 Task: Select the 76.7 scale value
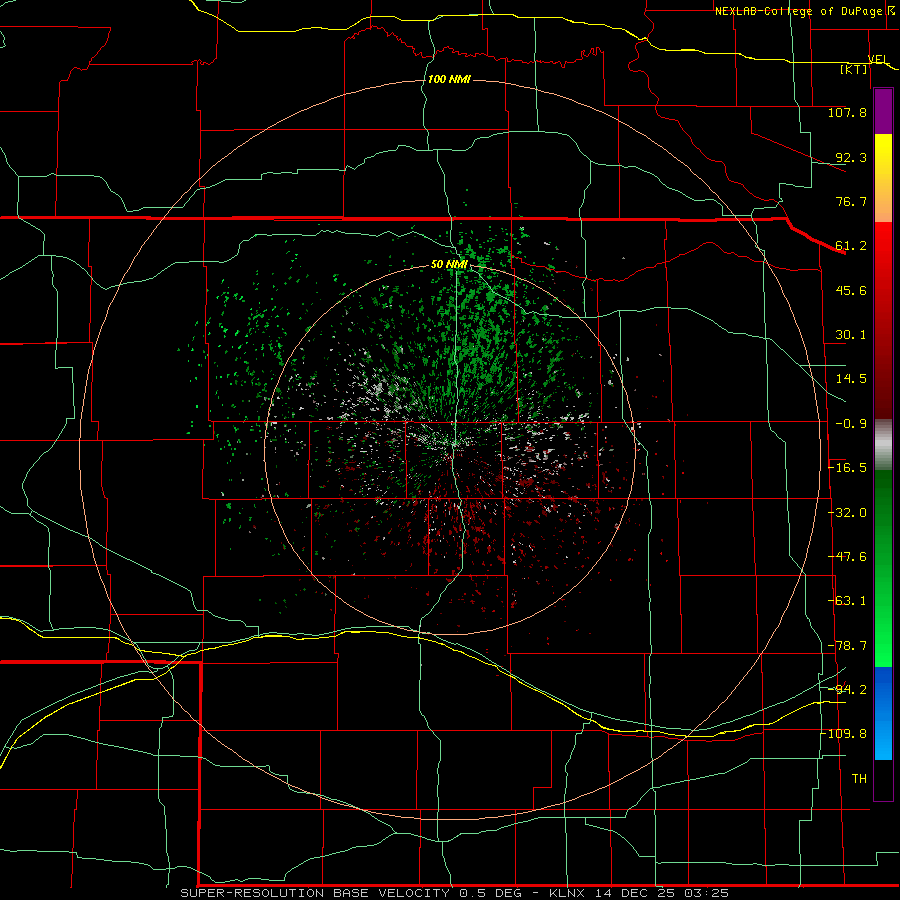pos(851,201)
